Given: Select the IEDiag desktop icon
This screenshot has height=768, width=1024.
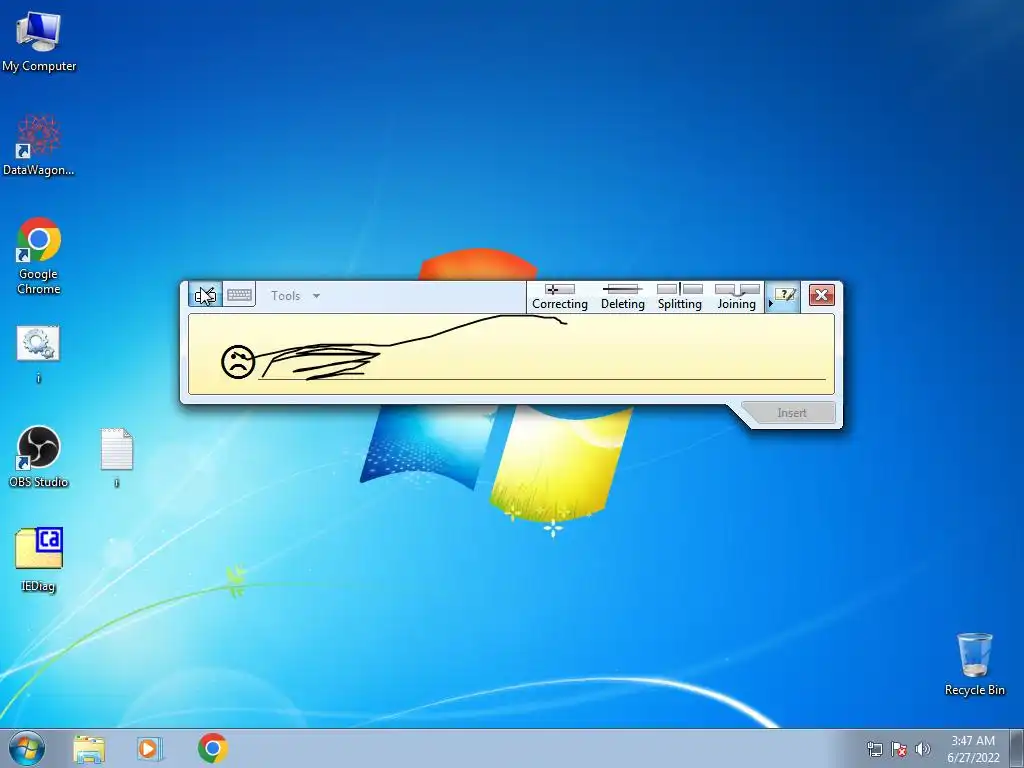Looking at the screenshot, I should click(39, 560).
